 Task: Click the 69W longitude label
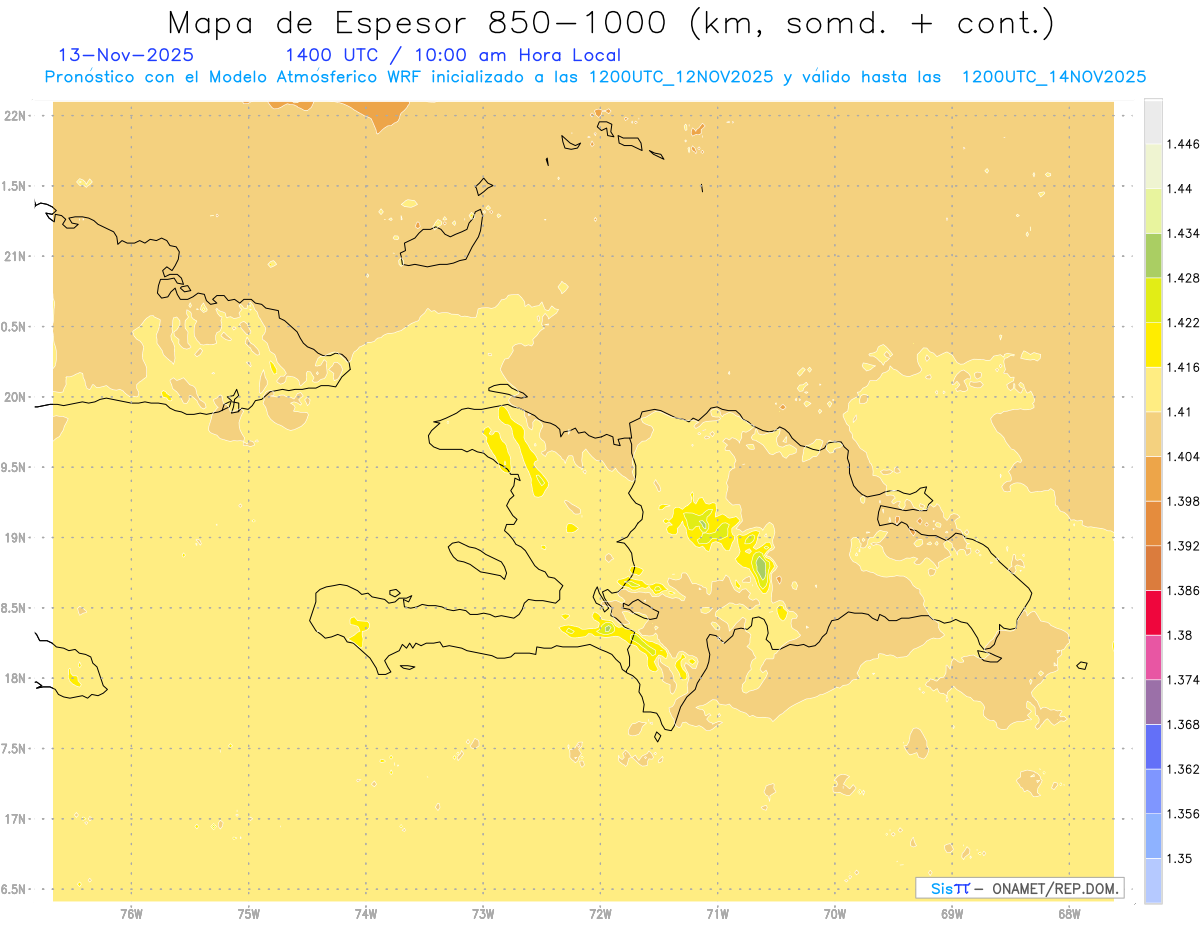pos(952,914)
